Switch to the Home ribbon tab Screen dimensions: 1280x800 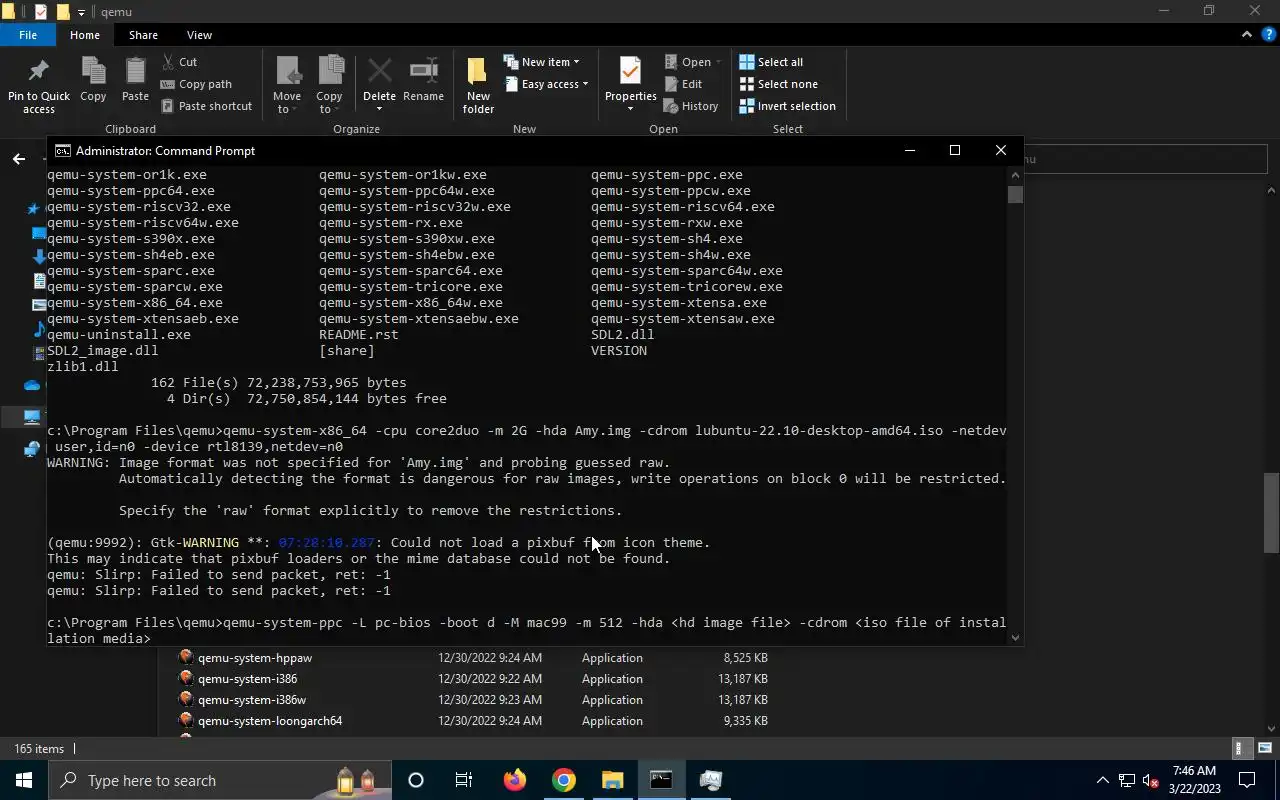(x=85, y=35)
